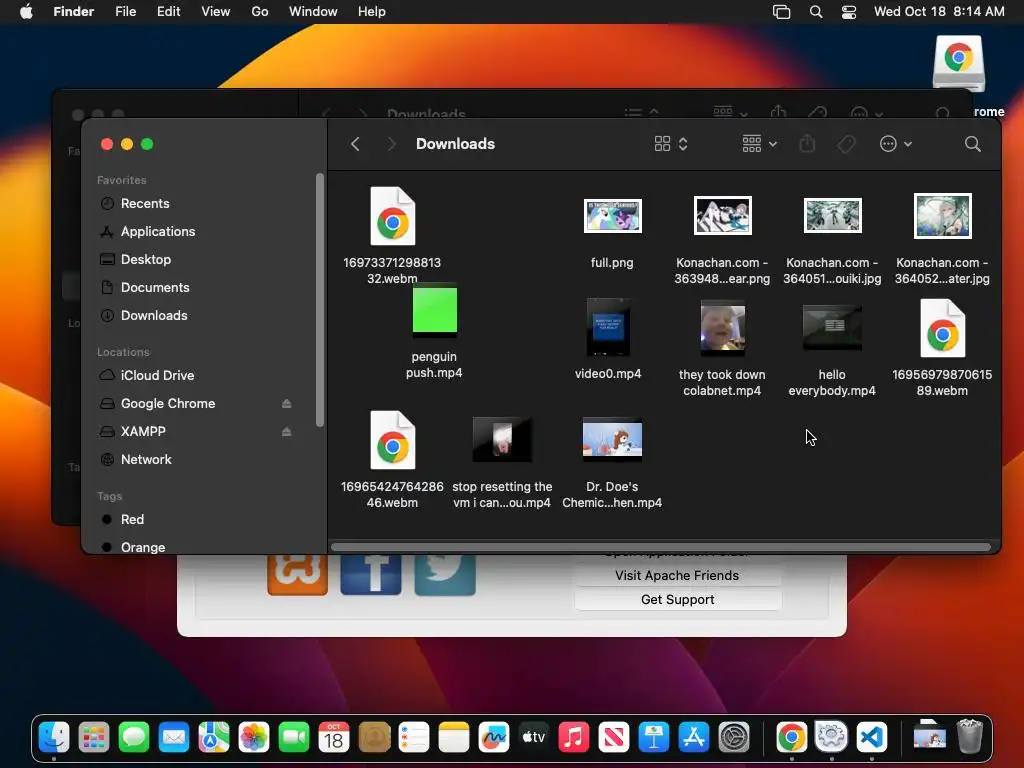The image size is (1024, 768).
Task: Open the File menu
Action: coord(125,12)
